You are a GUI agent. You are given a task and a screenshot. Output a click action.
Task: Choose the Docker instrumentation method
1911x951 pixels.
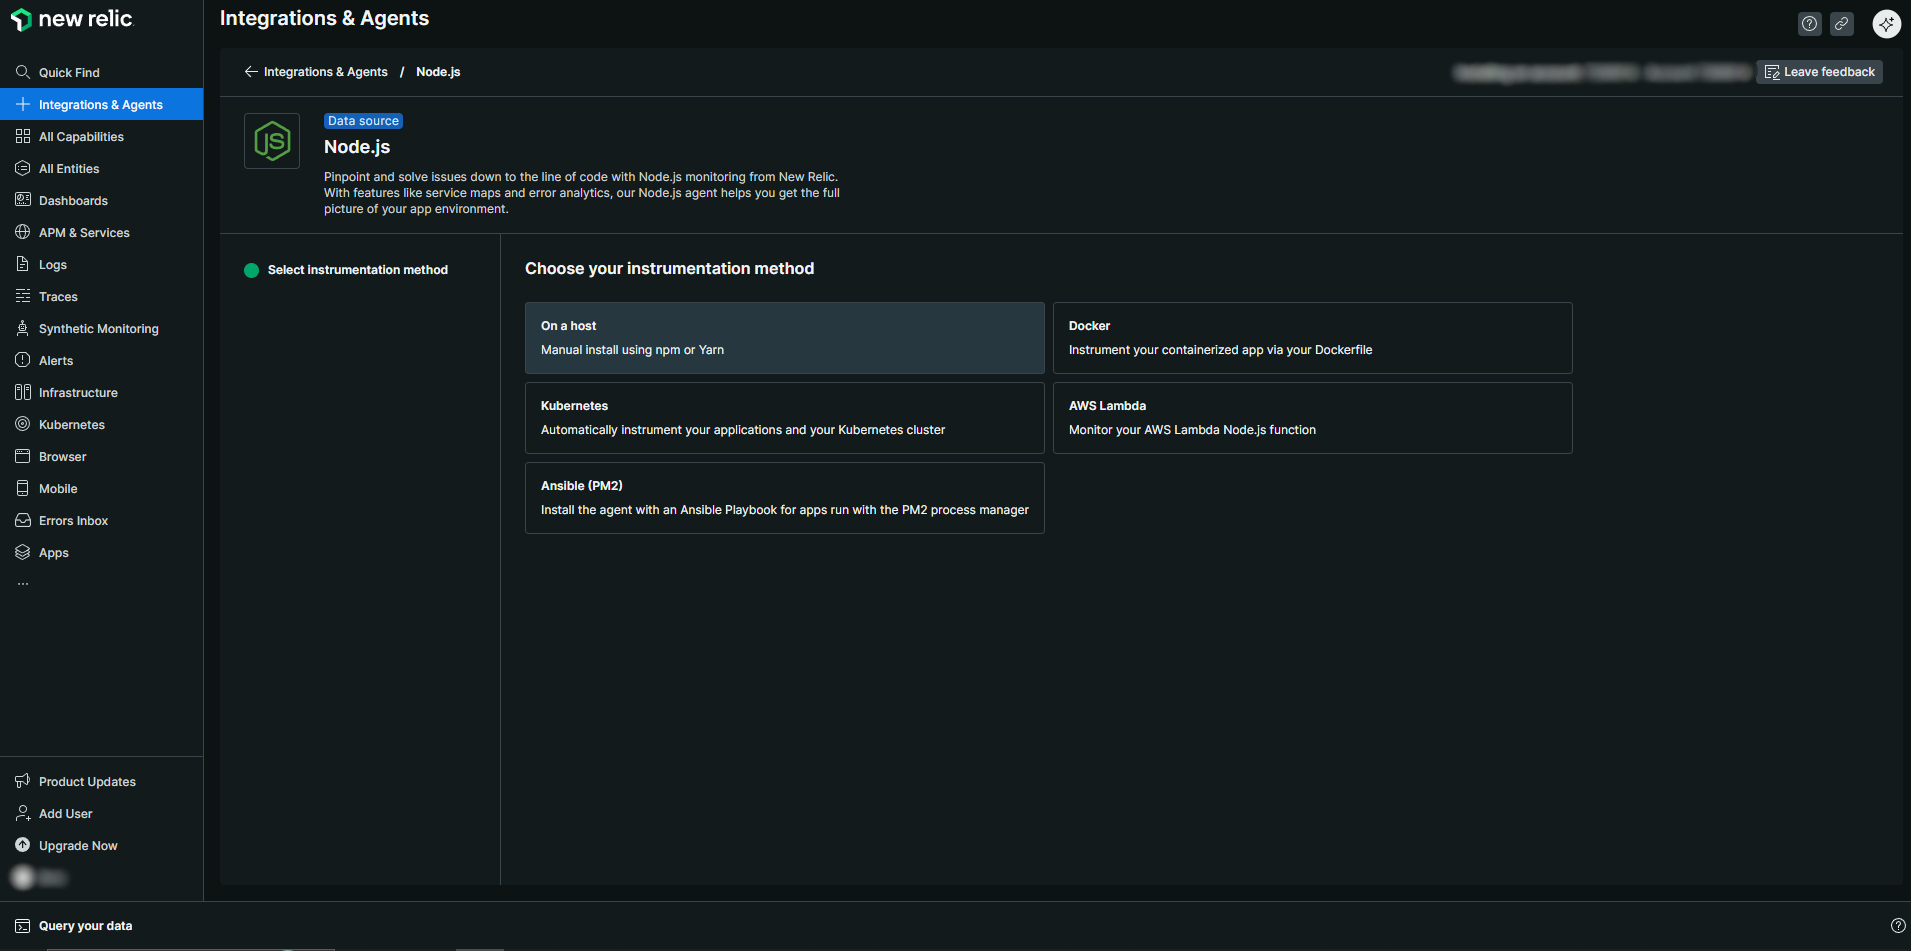pyautogui.click(x=1312, y=338)
